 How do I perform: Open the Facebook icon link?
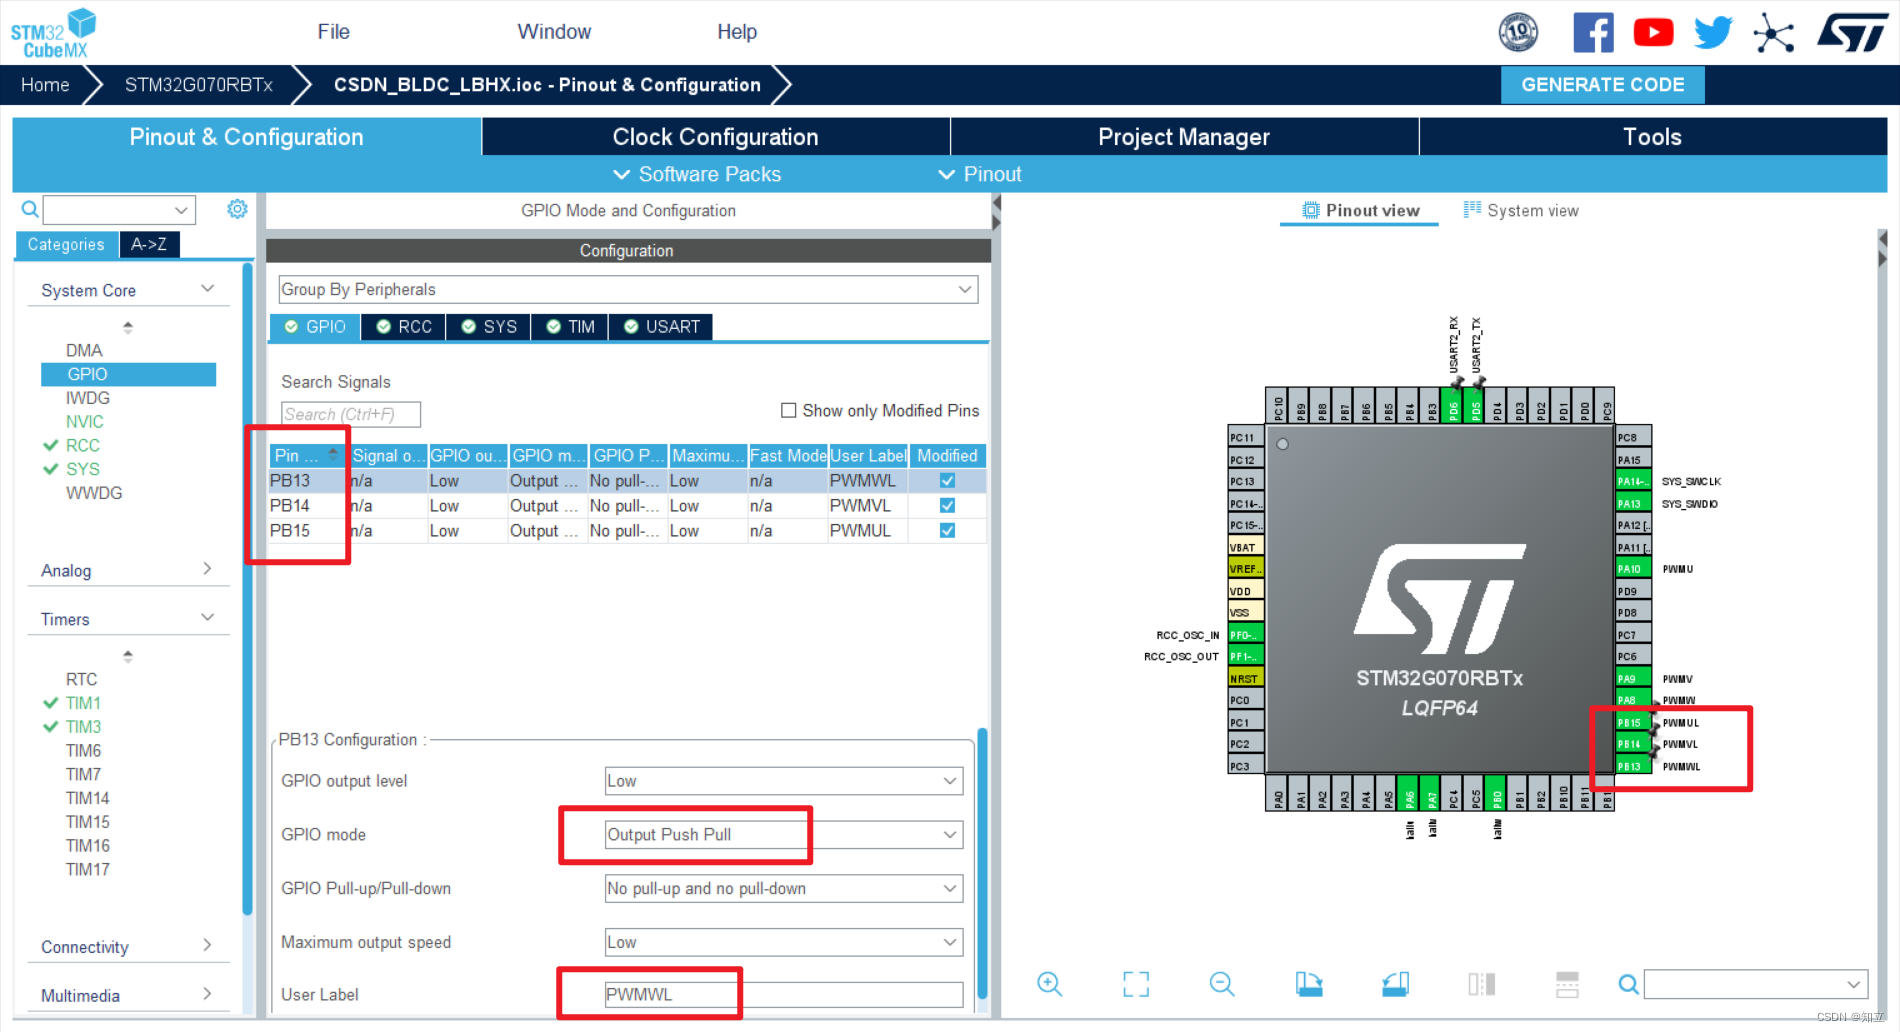click(x=1593, y=32)
